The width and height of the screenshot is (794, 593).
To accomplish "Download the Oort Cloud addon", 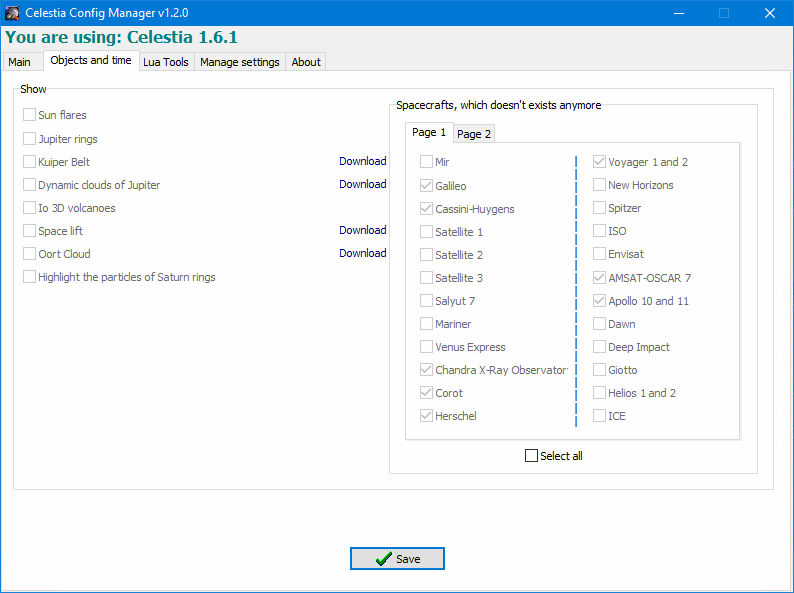I will click(363, 253).
